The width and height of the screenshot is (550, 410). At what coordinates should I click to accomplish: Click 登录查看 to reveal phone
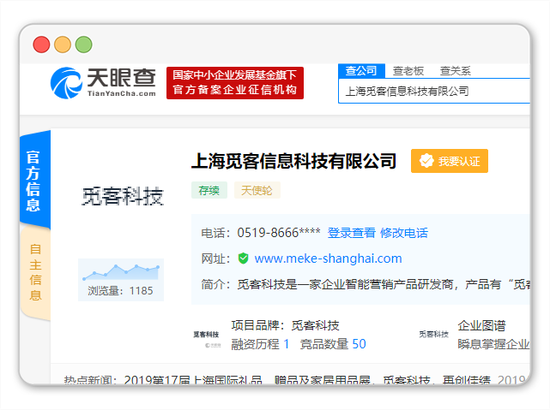(351, 233)
